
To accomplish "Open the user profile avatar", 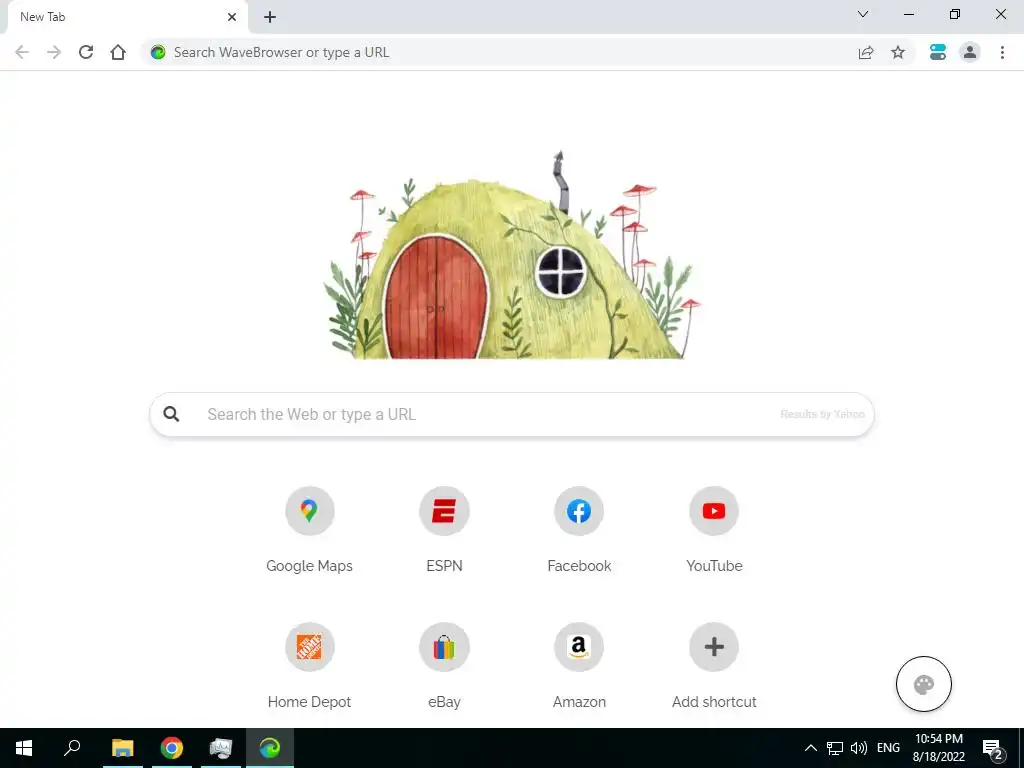I will 970,52.
